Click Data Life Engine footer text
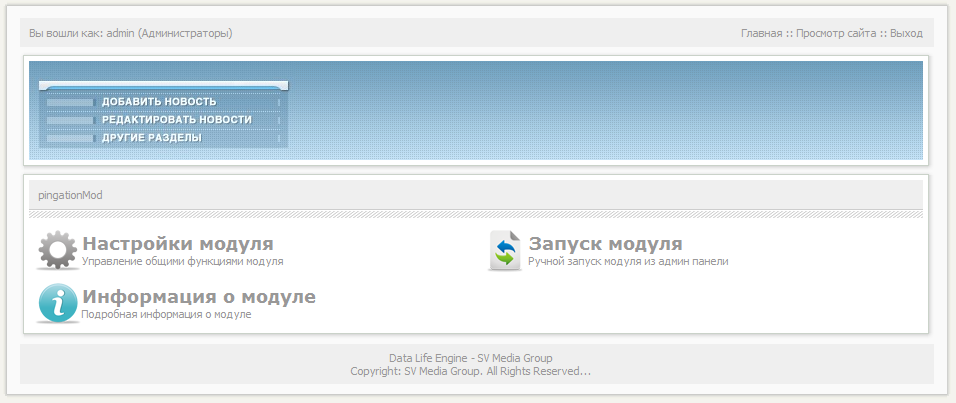Viewport: 956px width, 403px height. [471, 358]
